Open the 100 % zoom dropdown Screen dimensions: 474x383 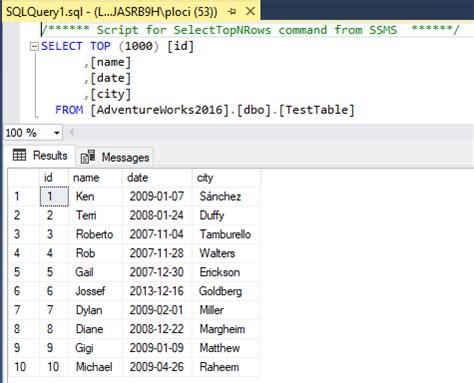tap(57, 133)
